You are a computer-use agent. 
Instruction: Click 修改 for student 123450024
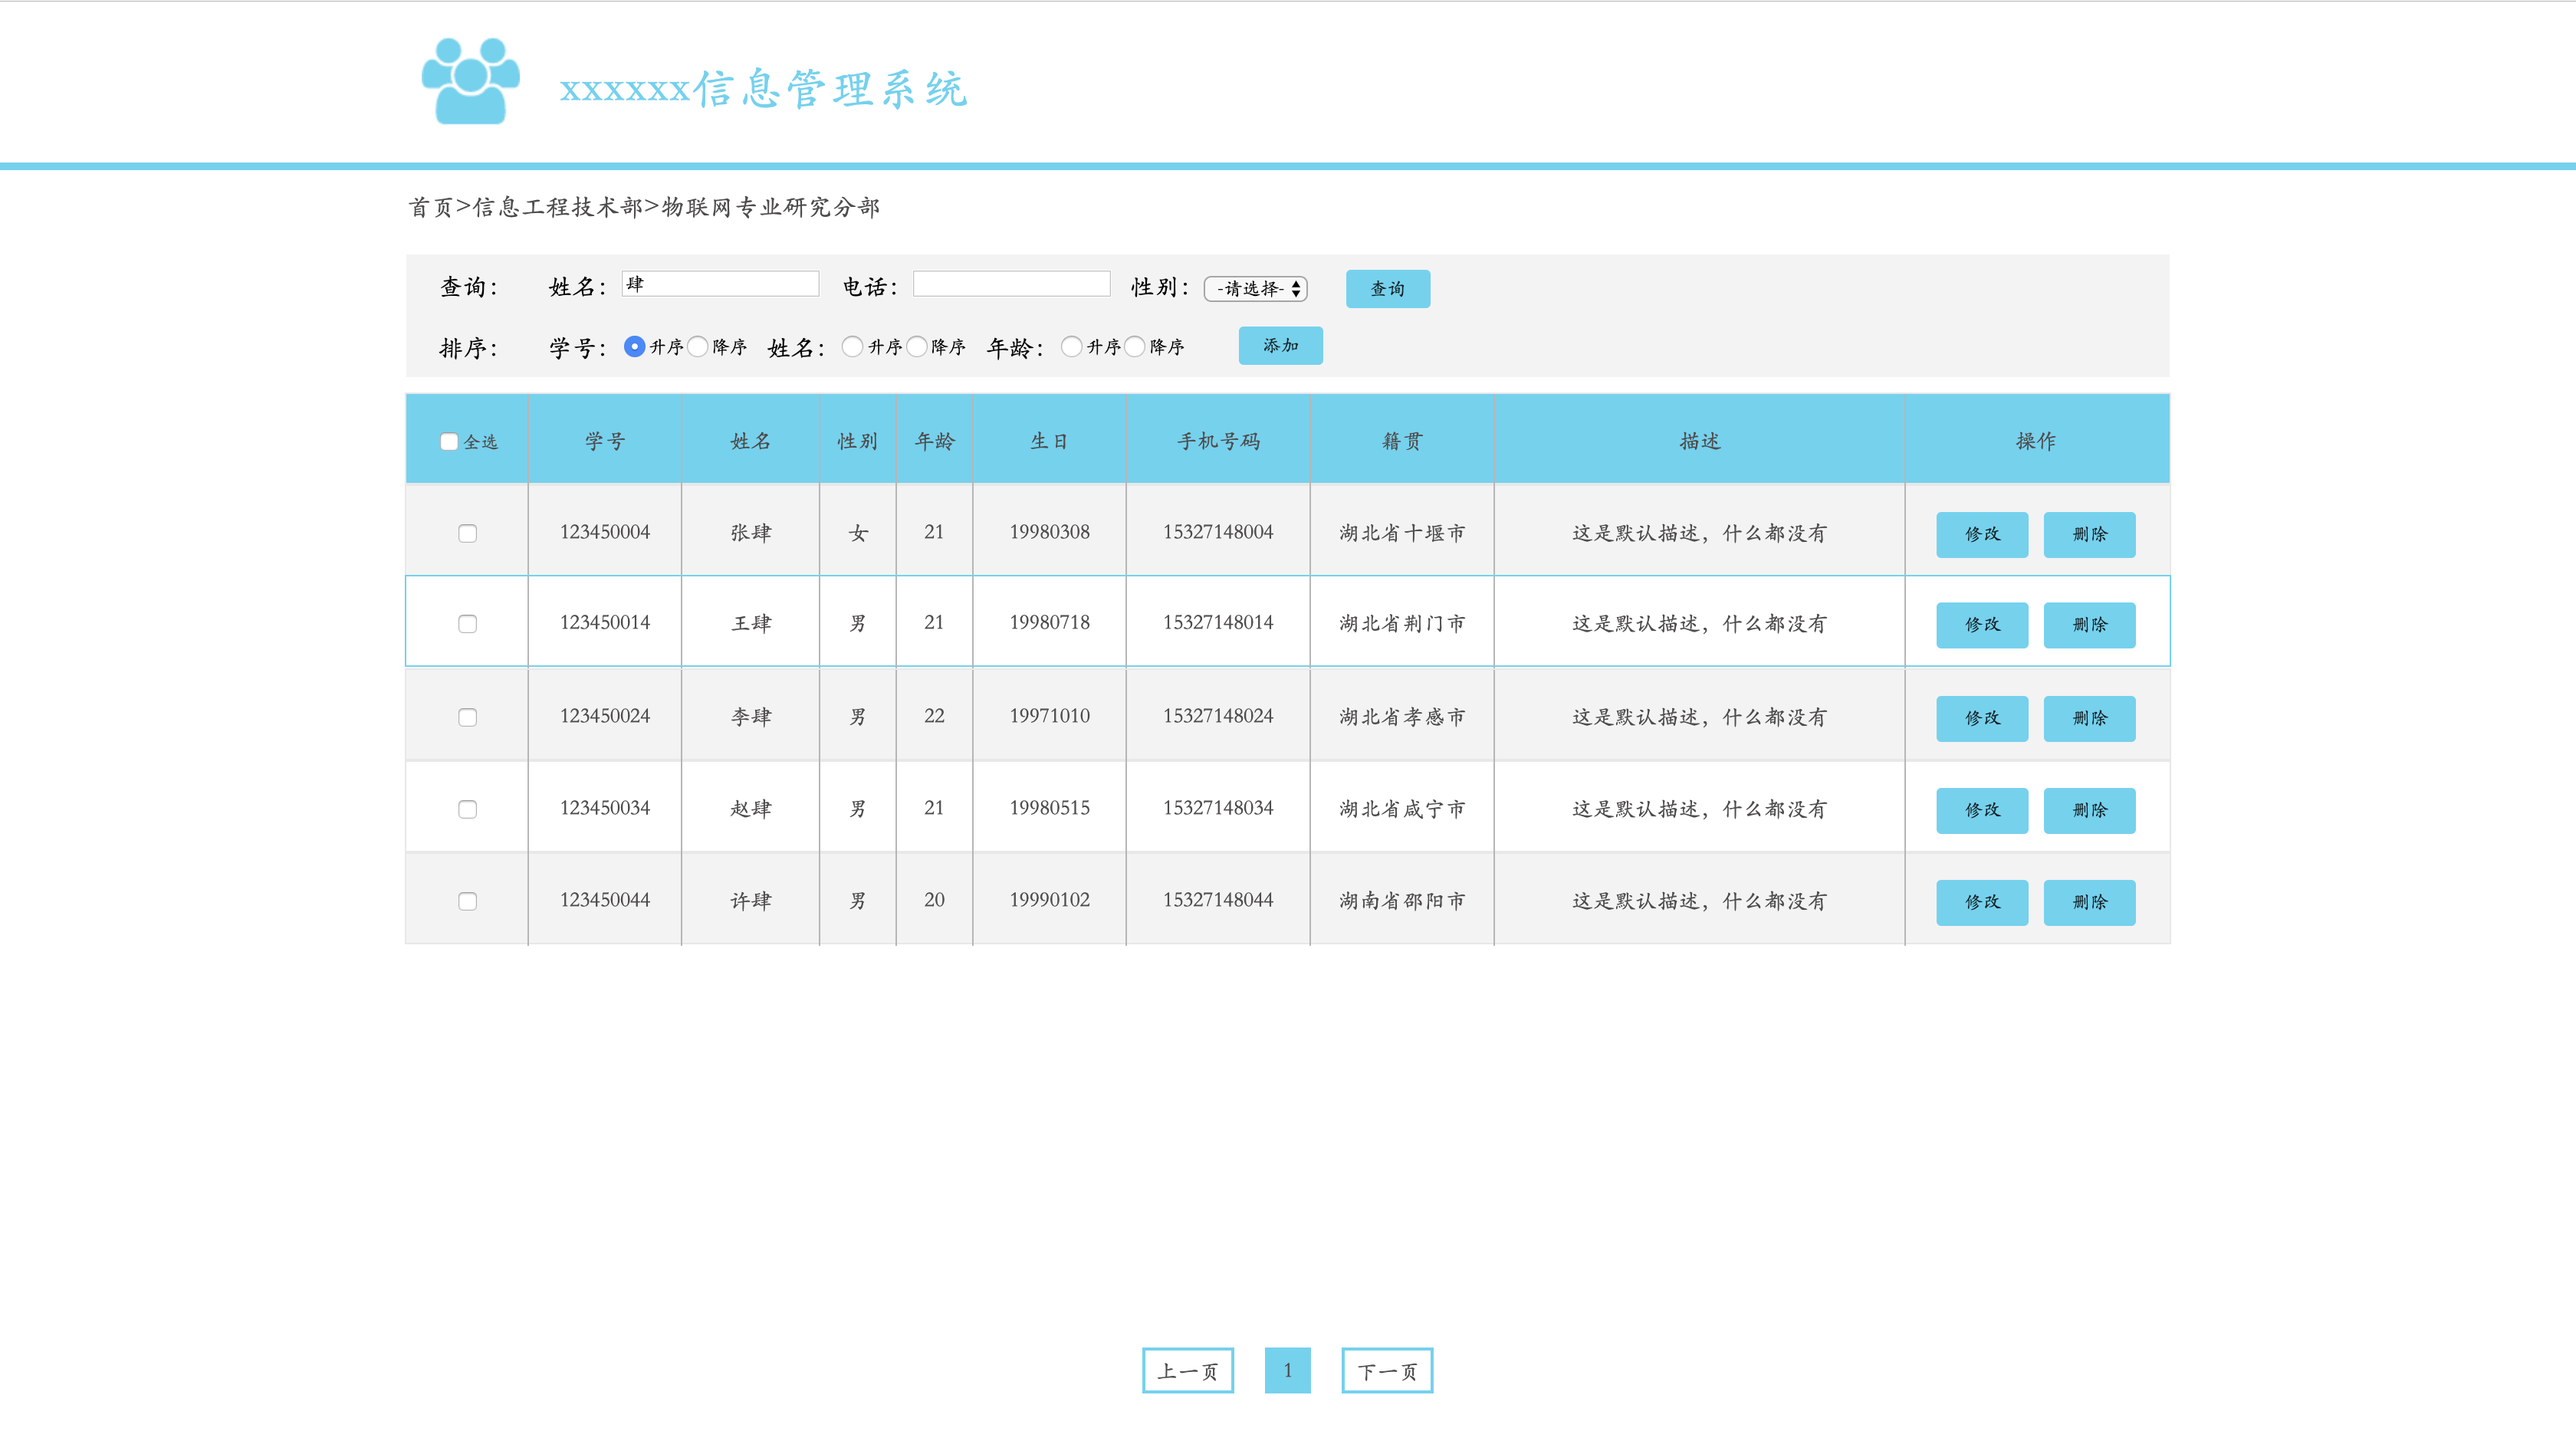pyautogui.click(x=1981, y=719)
